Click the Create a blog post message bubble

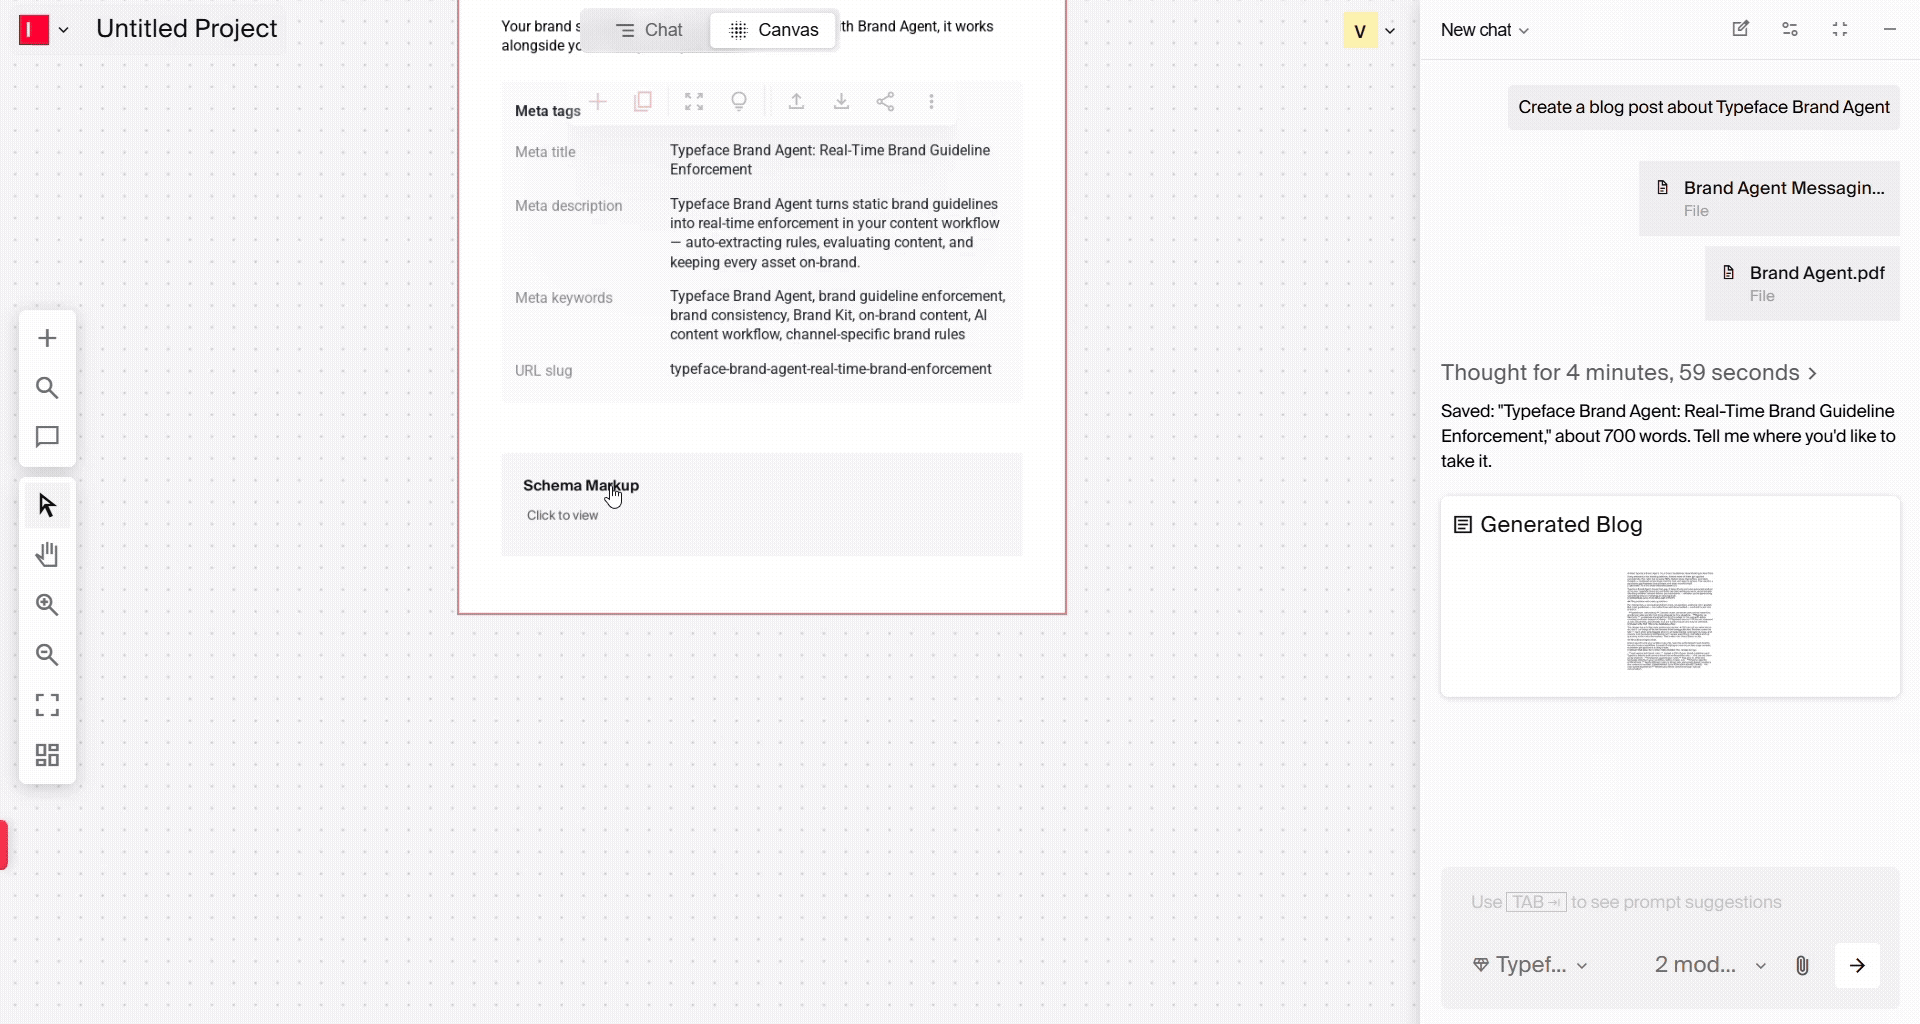1704,107
